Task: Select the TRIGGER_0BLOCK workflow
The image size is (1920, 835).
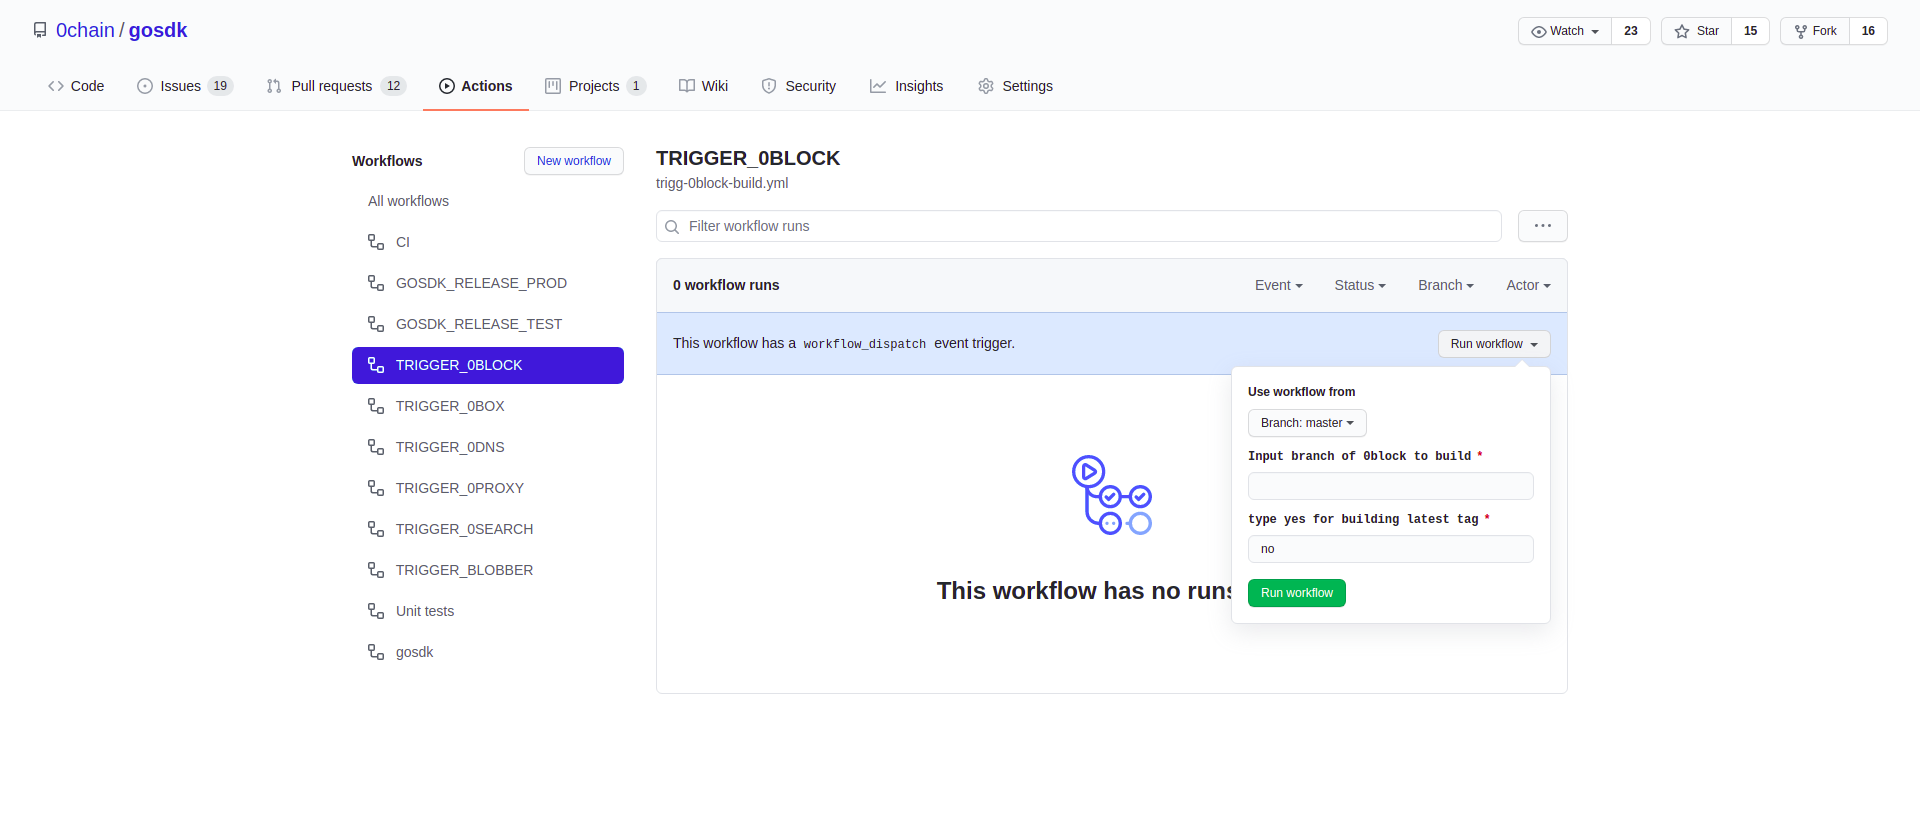Action: pyautogui.click(x=488, y=365)
